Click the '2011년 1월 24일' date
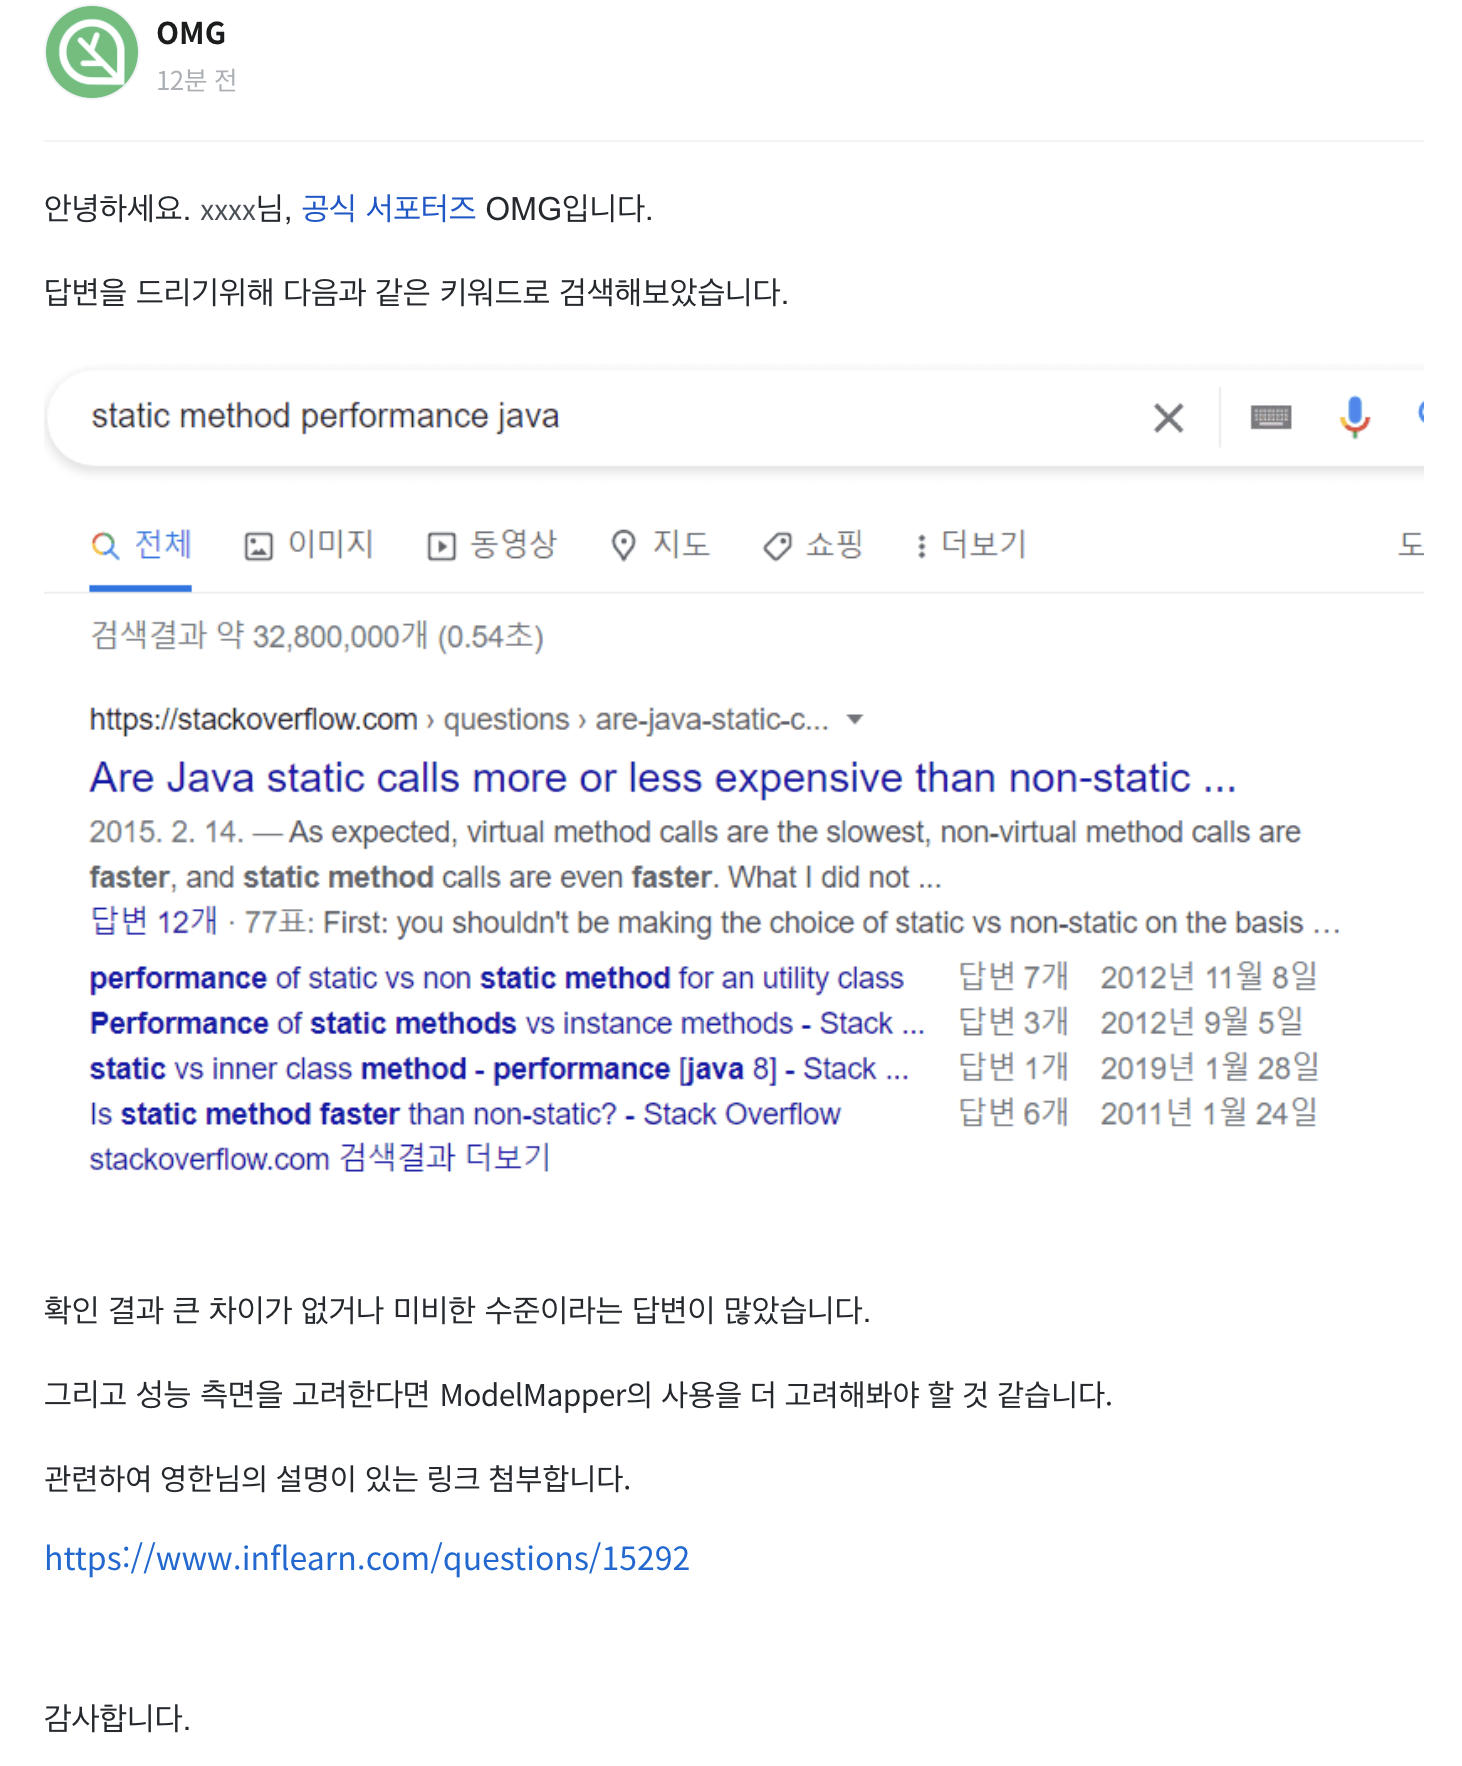The width and height of the screenshot is (1462, 1766). tap(1209, 1112)
